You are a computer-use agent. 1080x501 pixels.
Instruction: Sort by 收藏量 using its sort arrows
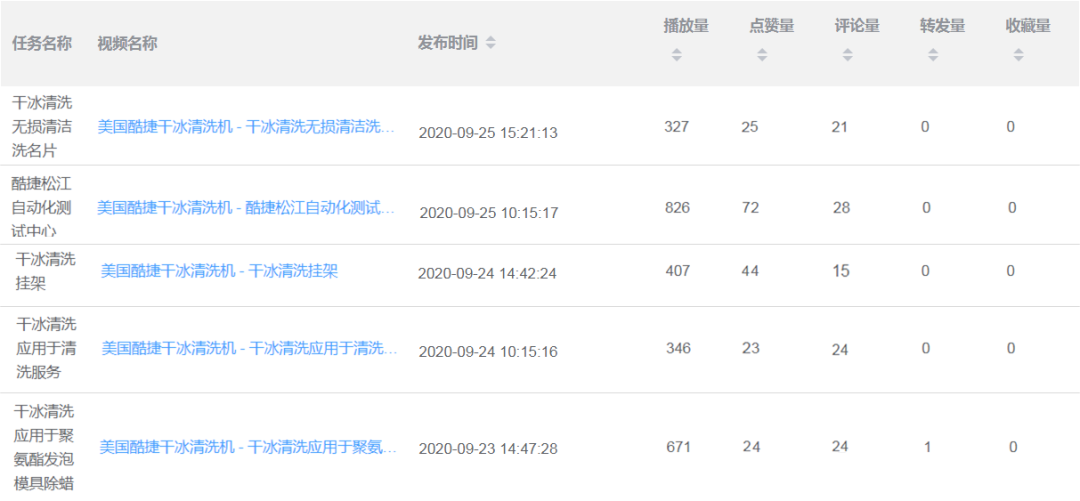tap(1018, 55)
